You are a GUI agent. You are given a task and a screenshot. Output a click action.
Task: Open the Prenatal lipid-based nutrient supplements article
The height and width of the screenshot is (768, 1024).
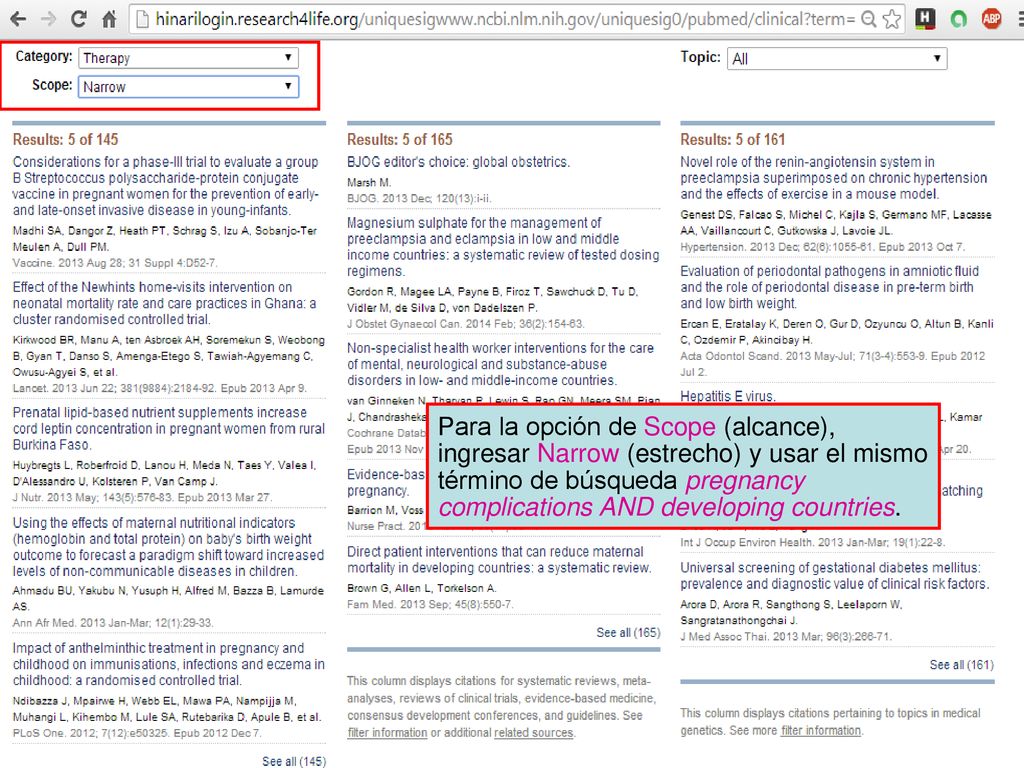[x=168, y=428]
